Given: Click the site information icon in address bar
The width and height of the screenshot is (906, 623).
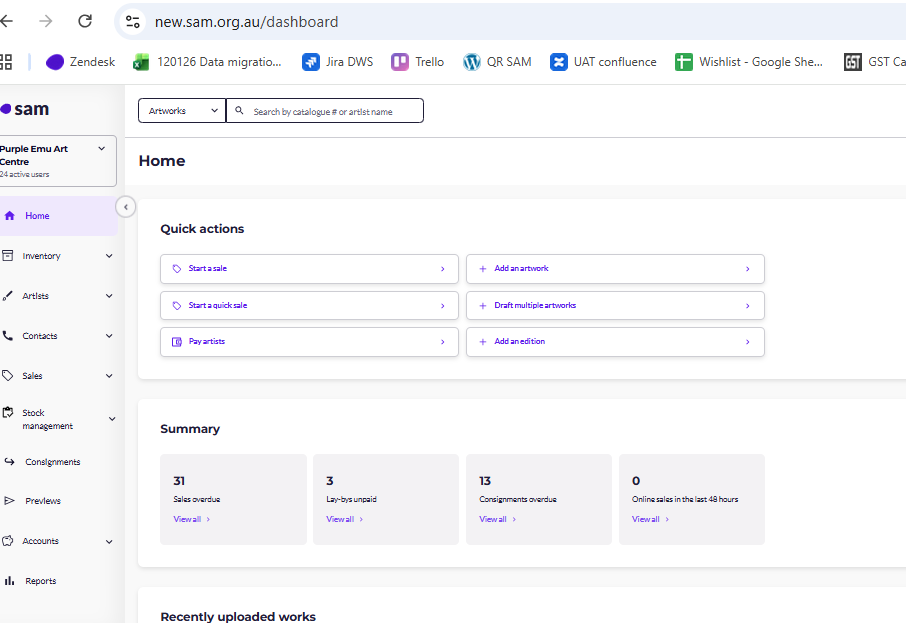Looking at the screenshot, I should pos(133,21).
